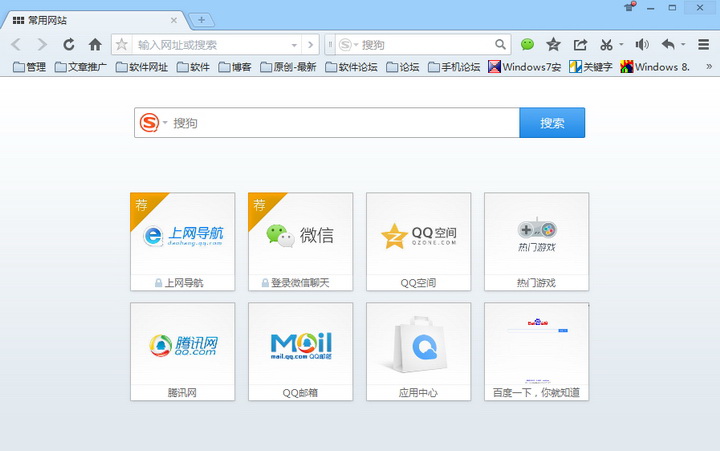The image size is (720, 451).
Task: Mute the browser sound via speaker icon
Action: tap(641, 45)
